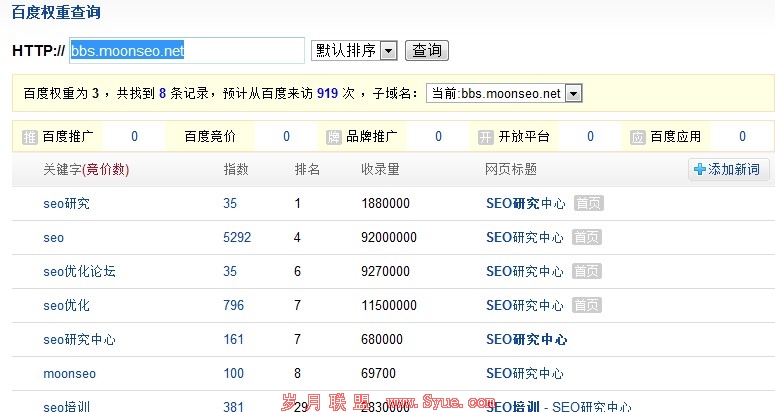Open page title in seo优化 row
The height and width of the screenshot is (412, 775).
coord(524,305)
